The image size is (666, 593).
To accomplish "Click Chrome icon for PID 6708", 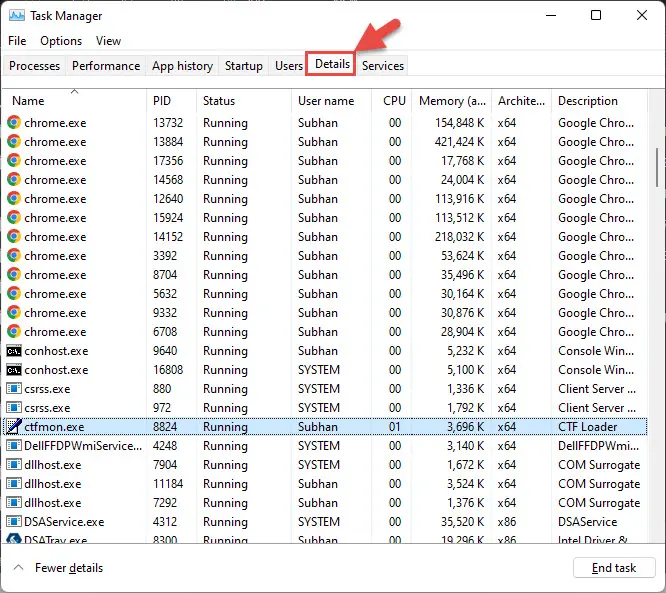I will tap(14, 331).
